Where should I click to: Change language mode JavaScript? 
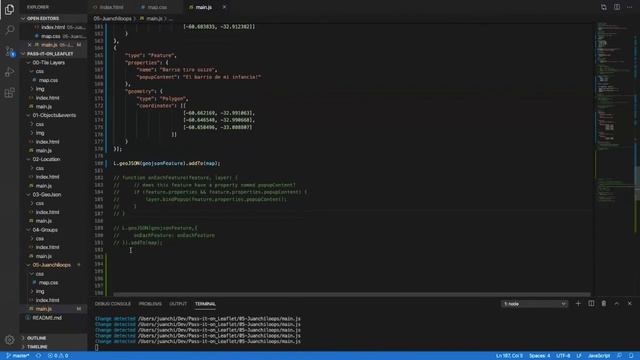(599, 356)
